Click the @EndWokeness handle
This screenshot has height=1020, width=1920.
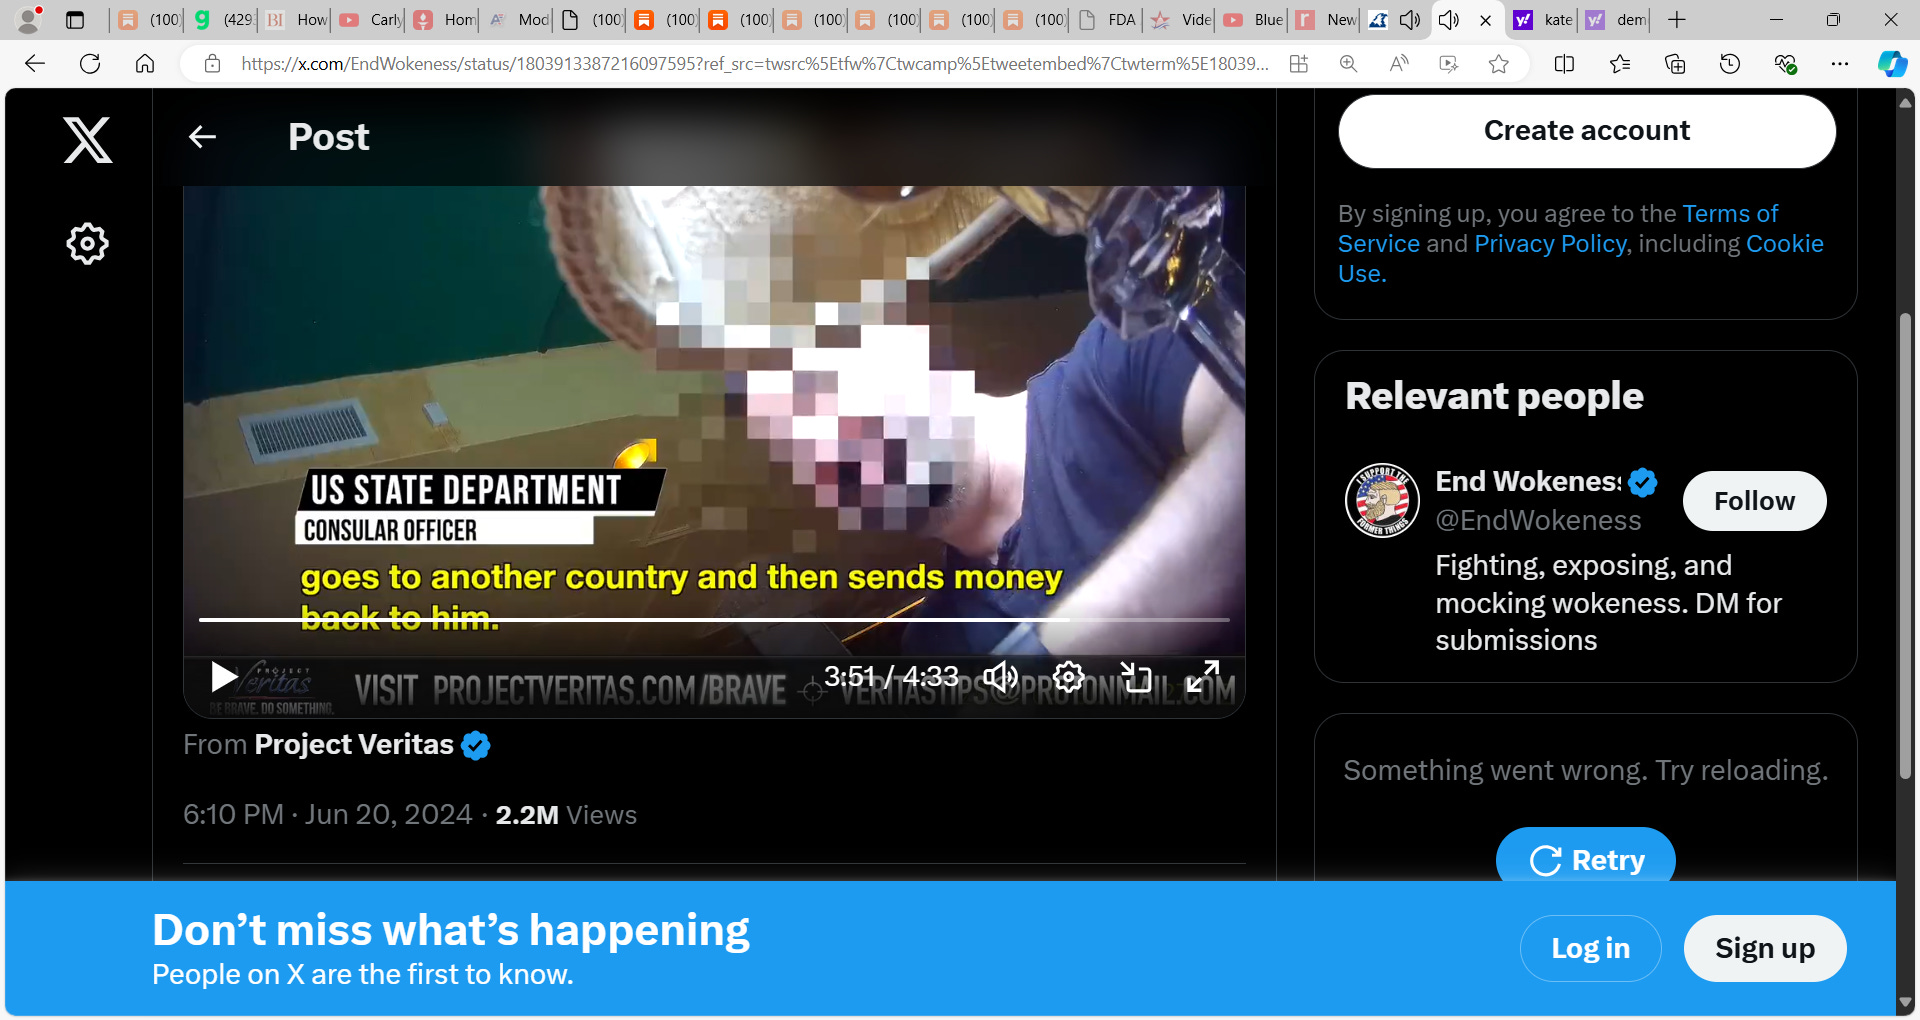point(1538,520)
